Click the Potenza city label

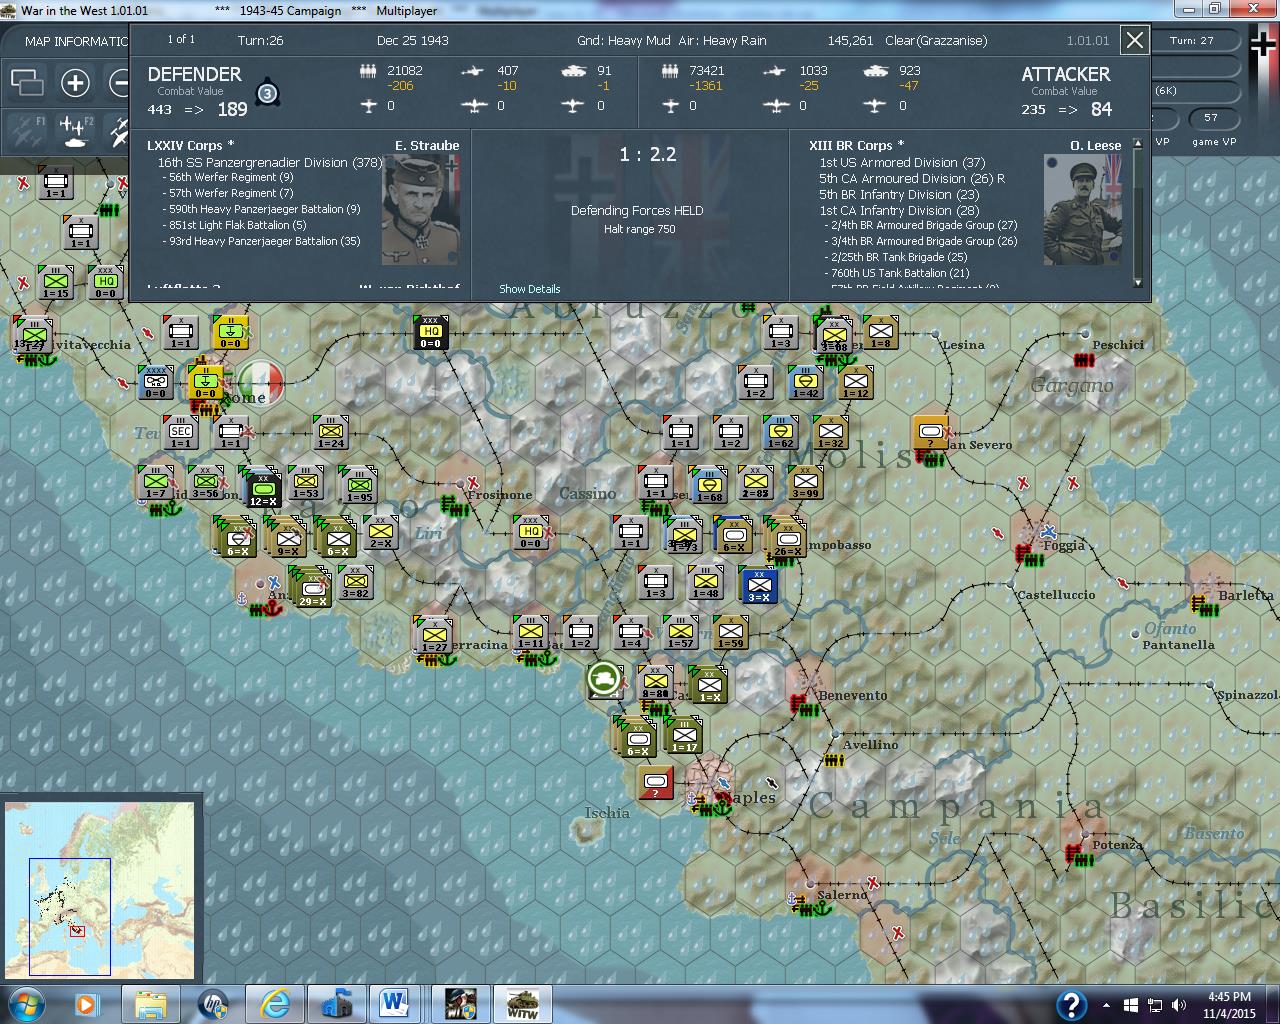pyautogui.click(x=1117, y=845)
